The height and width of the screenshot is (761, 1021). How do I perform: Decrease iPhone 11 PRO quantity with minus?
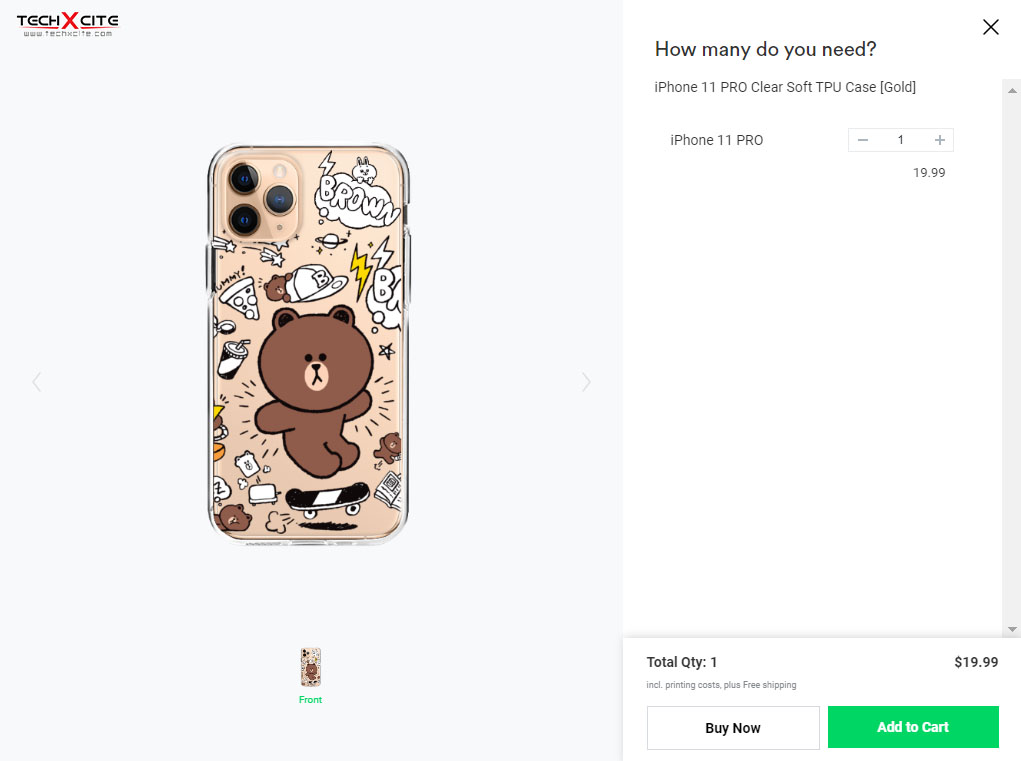[x=863, y=140]
